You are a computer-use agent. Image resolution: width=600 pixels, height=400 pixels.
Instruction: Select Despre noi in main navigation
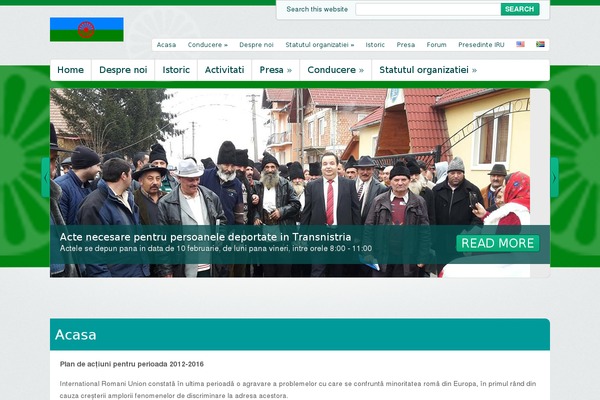[123, 70]
